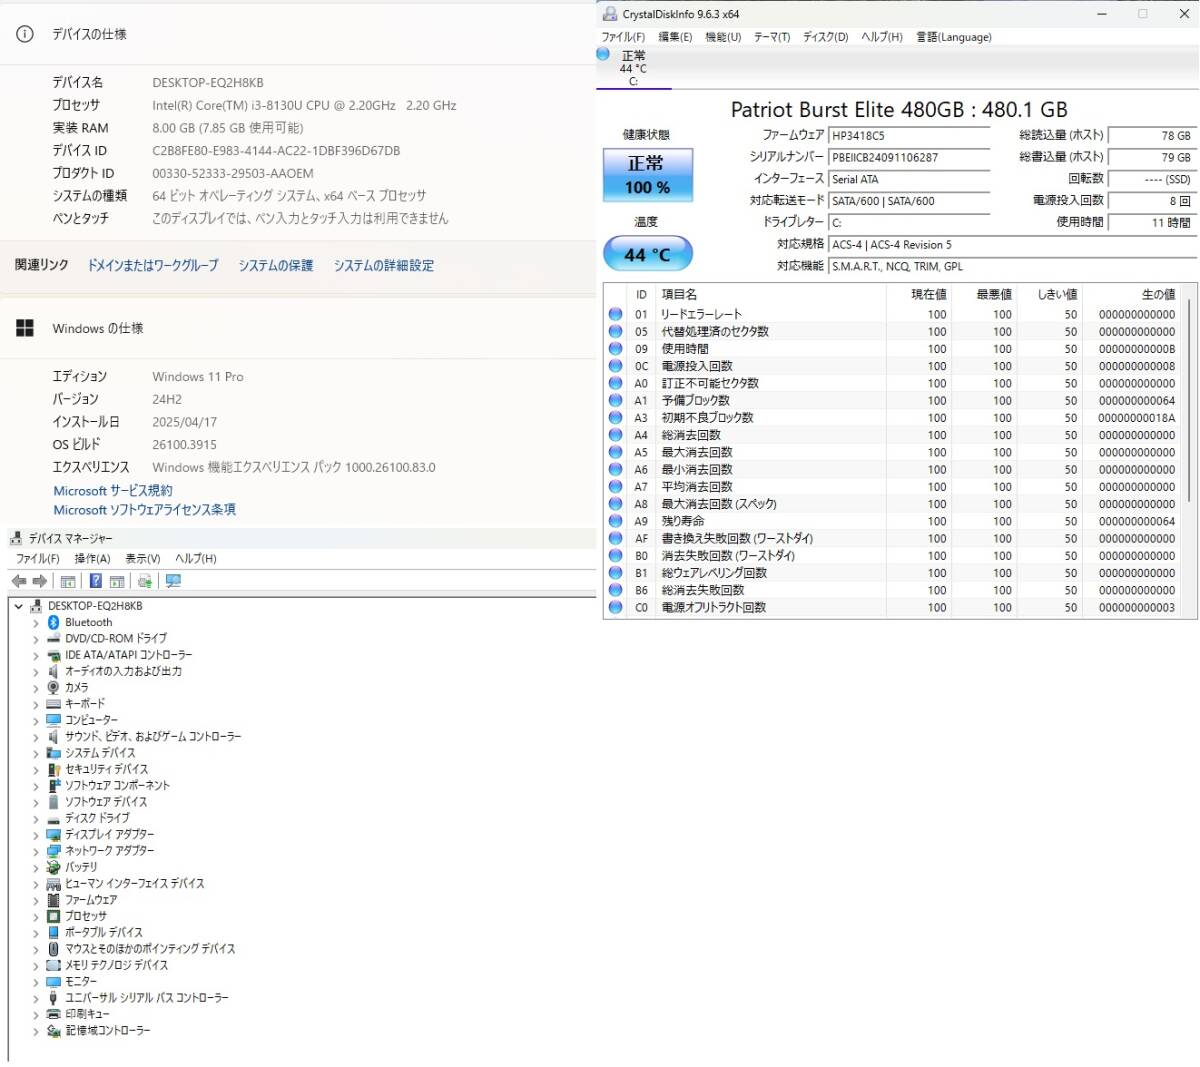The width and height of the screenshot is (1200, 1067).
Task: Select the システム デバイス tree row
Action: 99,753
